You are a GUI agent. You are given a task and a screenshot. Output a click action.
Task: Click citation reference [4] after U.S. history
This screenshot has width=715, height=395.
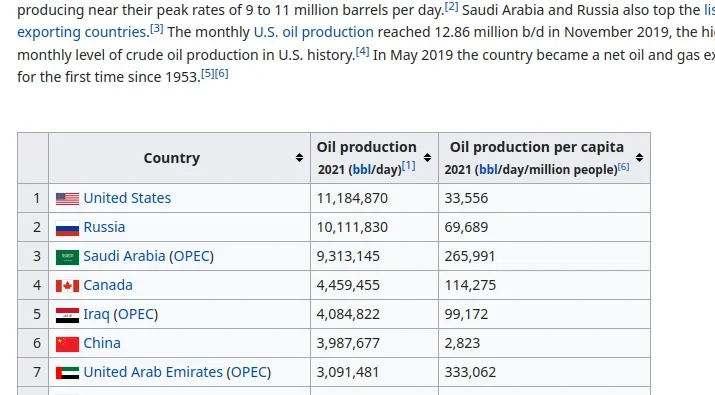363,51
